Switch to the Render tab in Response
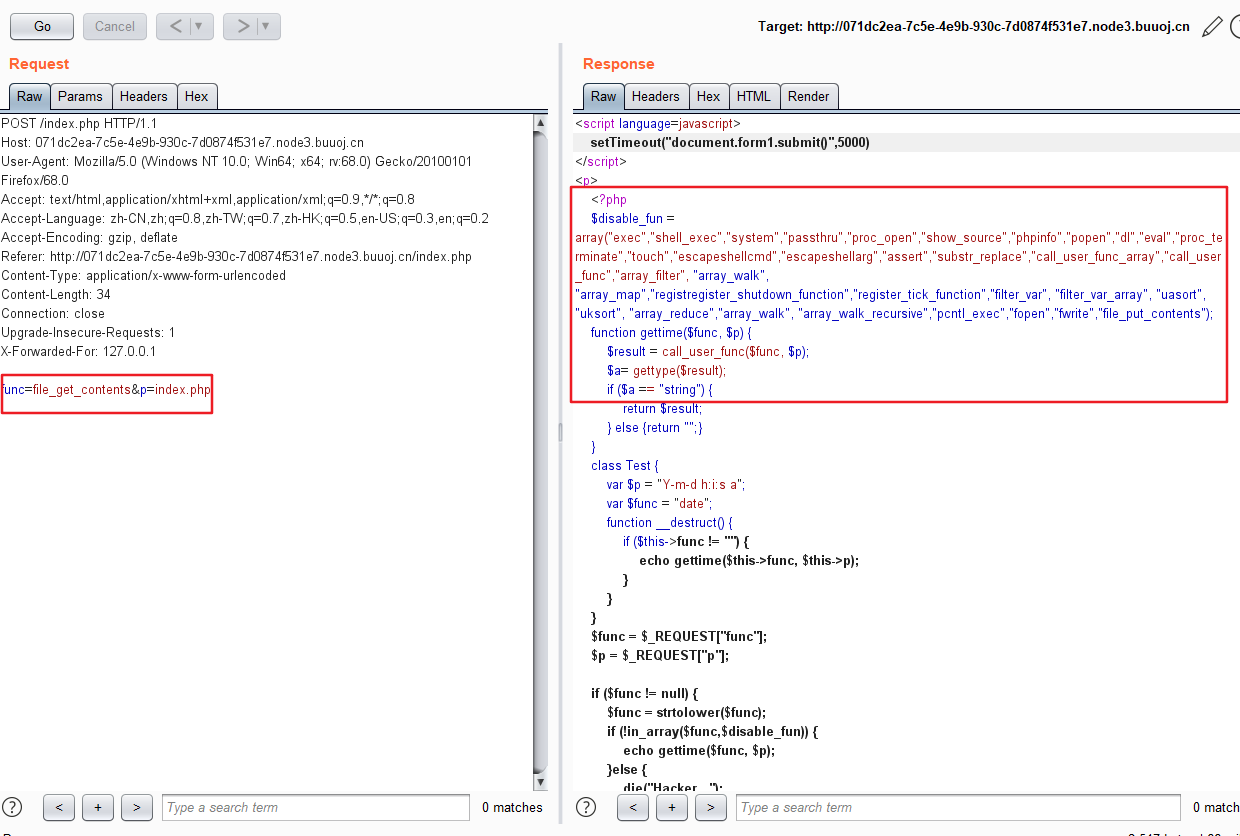 [809, 97]
